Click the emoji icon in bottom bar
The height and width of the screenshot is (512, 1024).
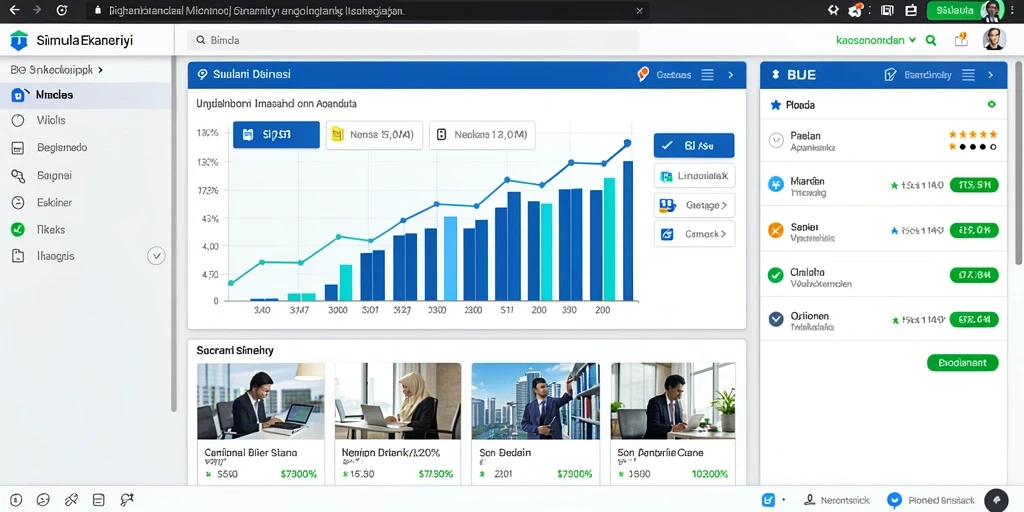point(43,500)
